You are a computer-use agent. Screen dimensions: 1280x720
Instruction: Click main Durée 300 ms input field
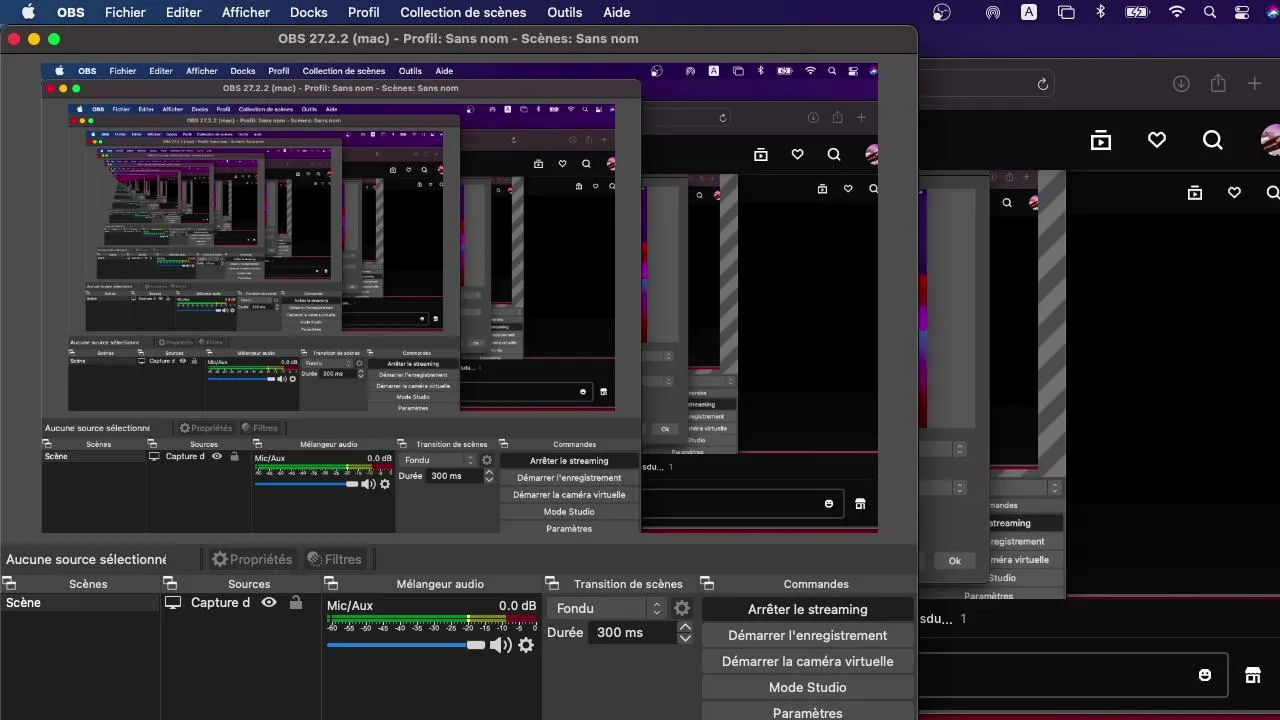pyautogui.click(x=633, y=633)
